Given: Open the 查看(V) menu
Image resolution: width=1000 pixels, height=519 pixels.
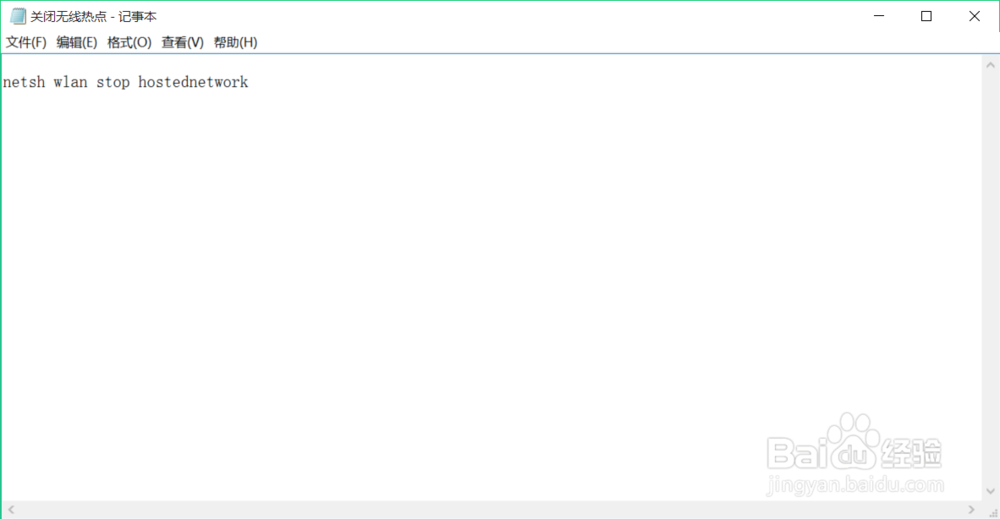Looking at the screenshot, I should [x=182, y=42].
